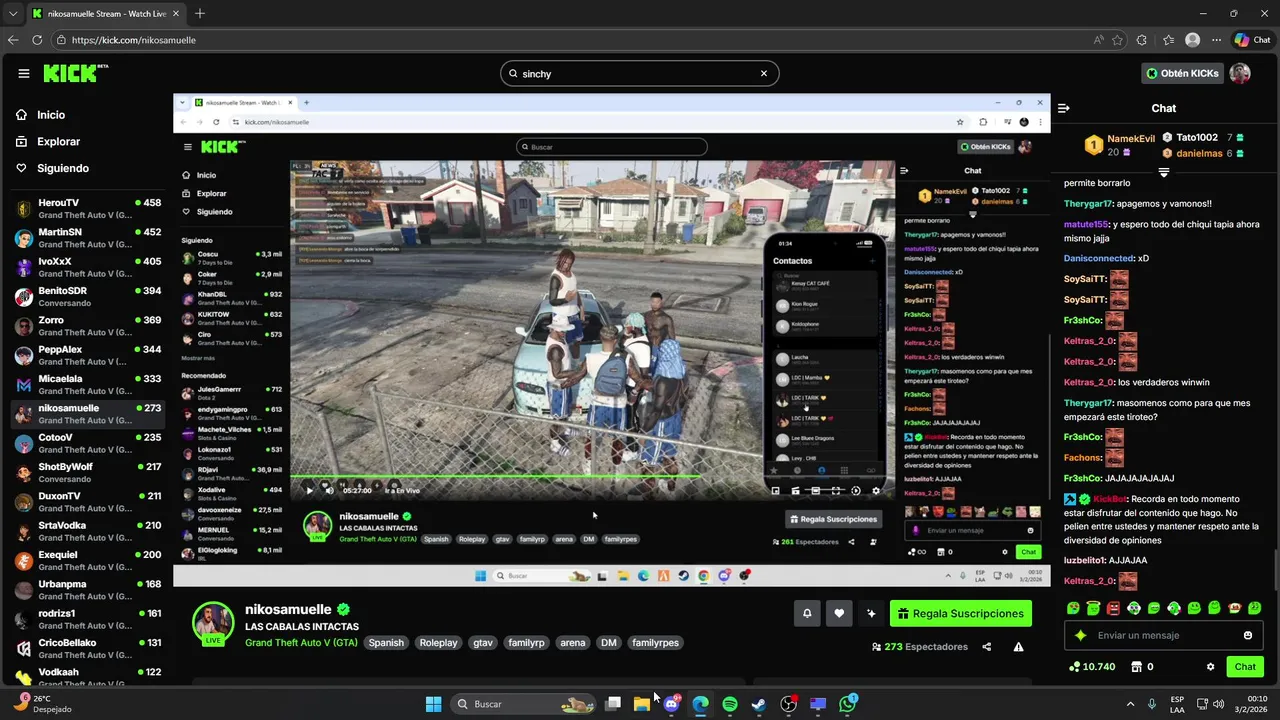
Task: Open the Grand Theft Auto V (GTA) category link
Action: tap(301, 643)
